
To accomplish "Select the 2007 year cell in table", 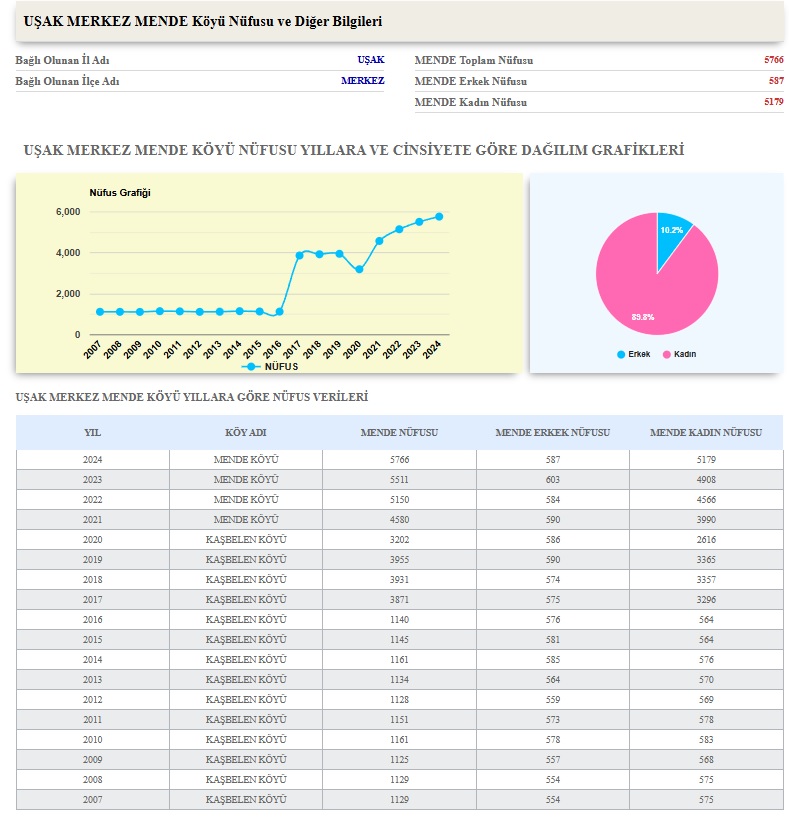I will click(92, 800).
